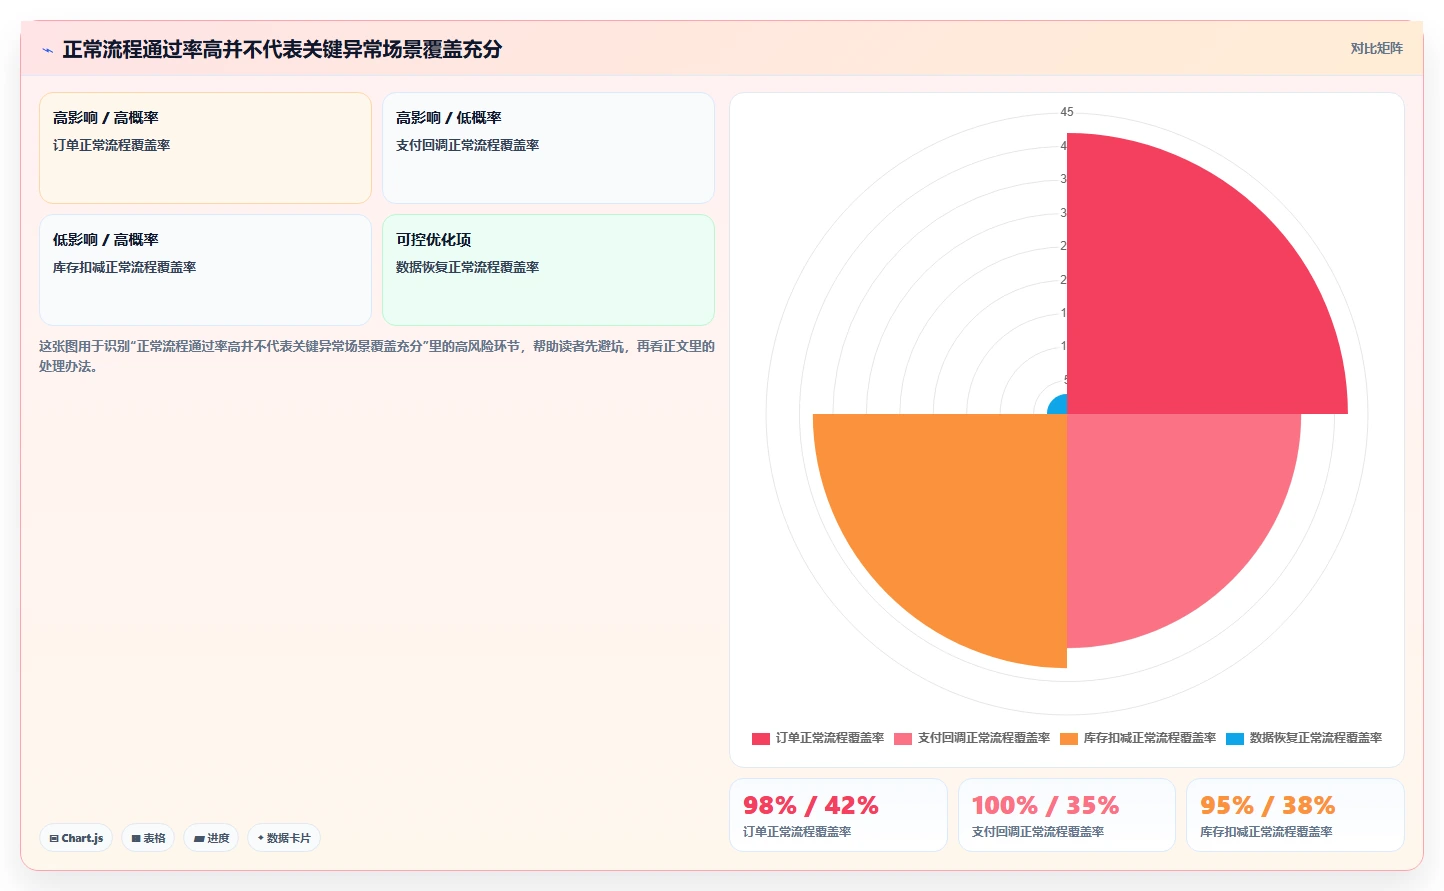Select the 低影响 / 高概率 quadrant card
Screen dimensions: 1444x891
tap(205, 270)
